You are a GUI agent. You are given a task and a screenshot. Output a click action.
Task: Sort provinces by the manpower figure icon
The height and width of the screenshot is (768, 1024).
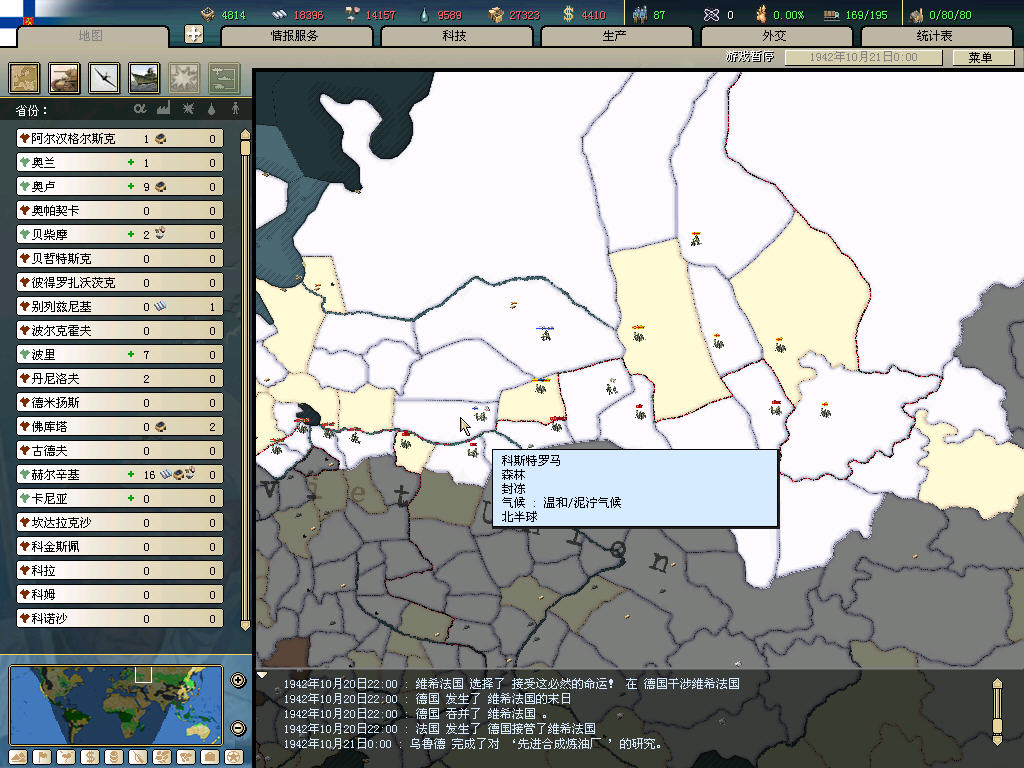pos(235,108)
